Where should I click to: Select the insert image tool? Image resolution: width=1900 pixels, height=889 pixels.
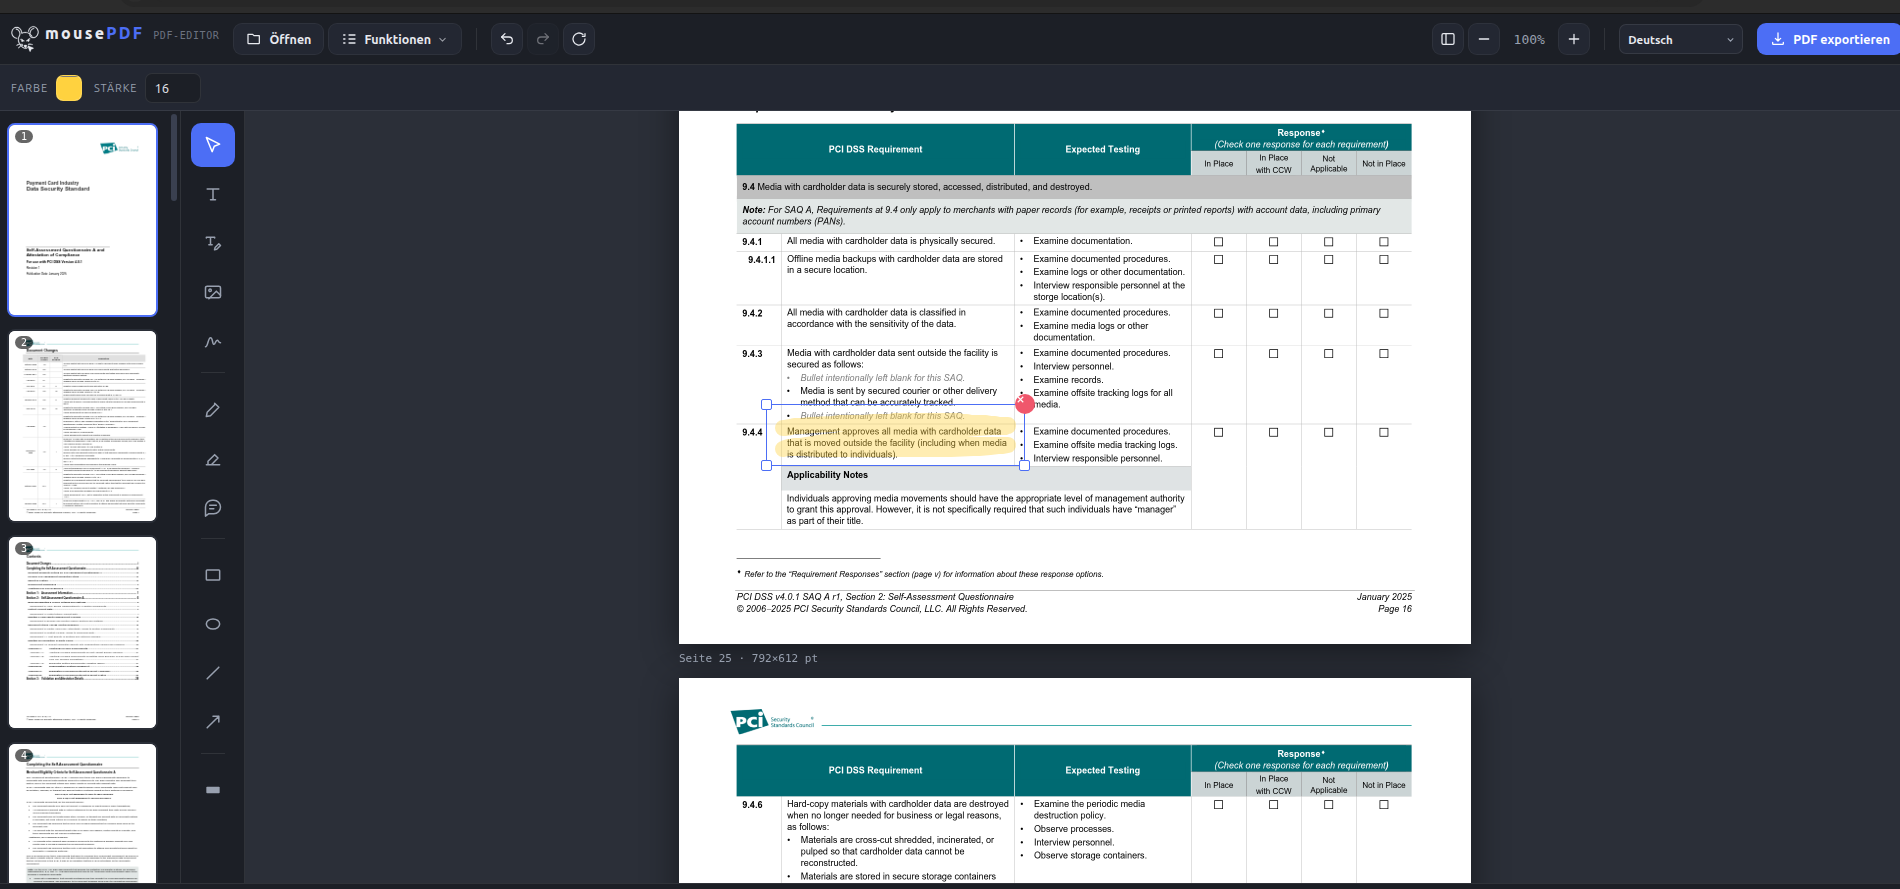coord(213,292)
